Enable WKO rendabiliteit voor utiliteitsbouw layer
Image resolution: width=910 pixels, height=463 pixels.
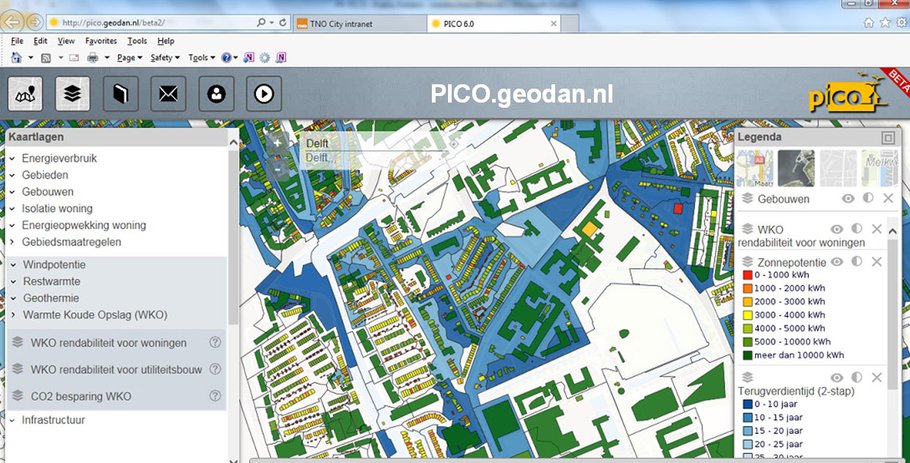point(115,370)
